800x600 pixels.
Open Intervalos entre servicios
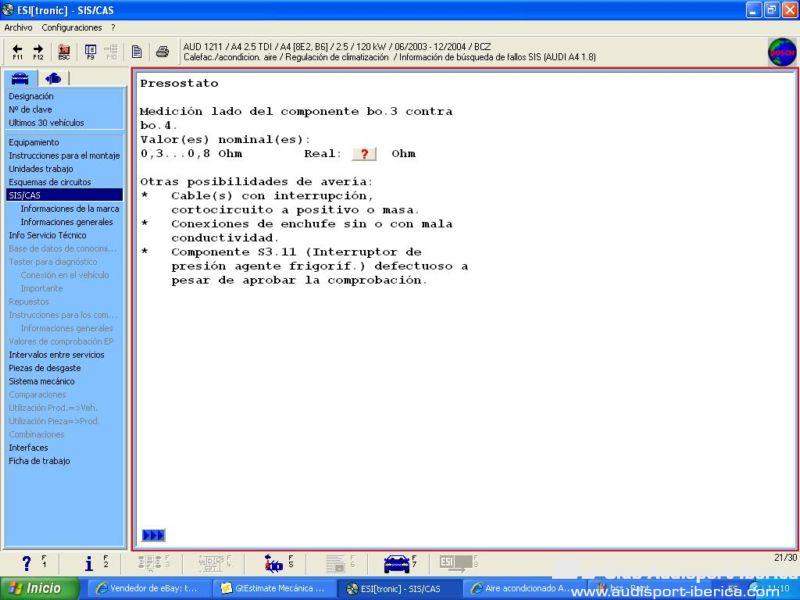point(56,355)
